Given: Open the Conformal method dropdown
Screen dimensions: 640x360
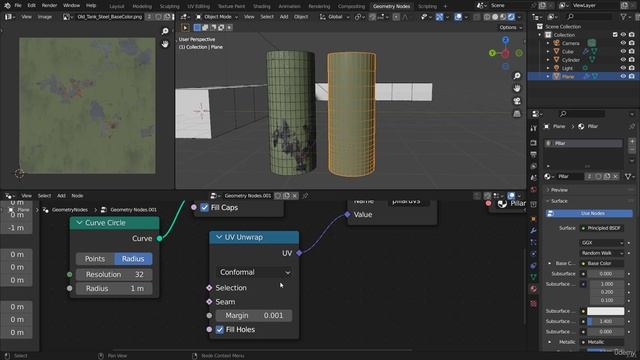Looking at the screenshot, I should point(254,272).
